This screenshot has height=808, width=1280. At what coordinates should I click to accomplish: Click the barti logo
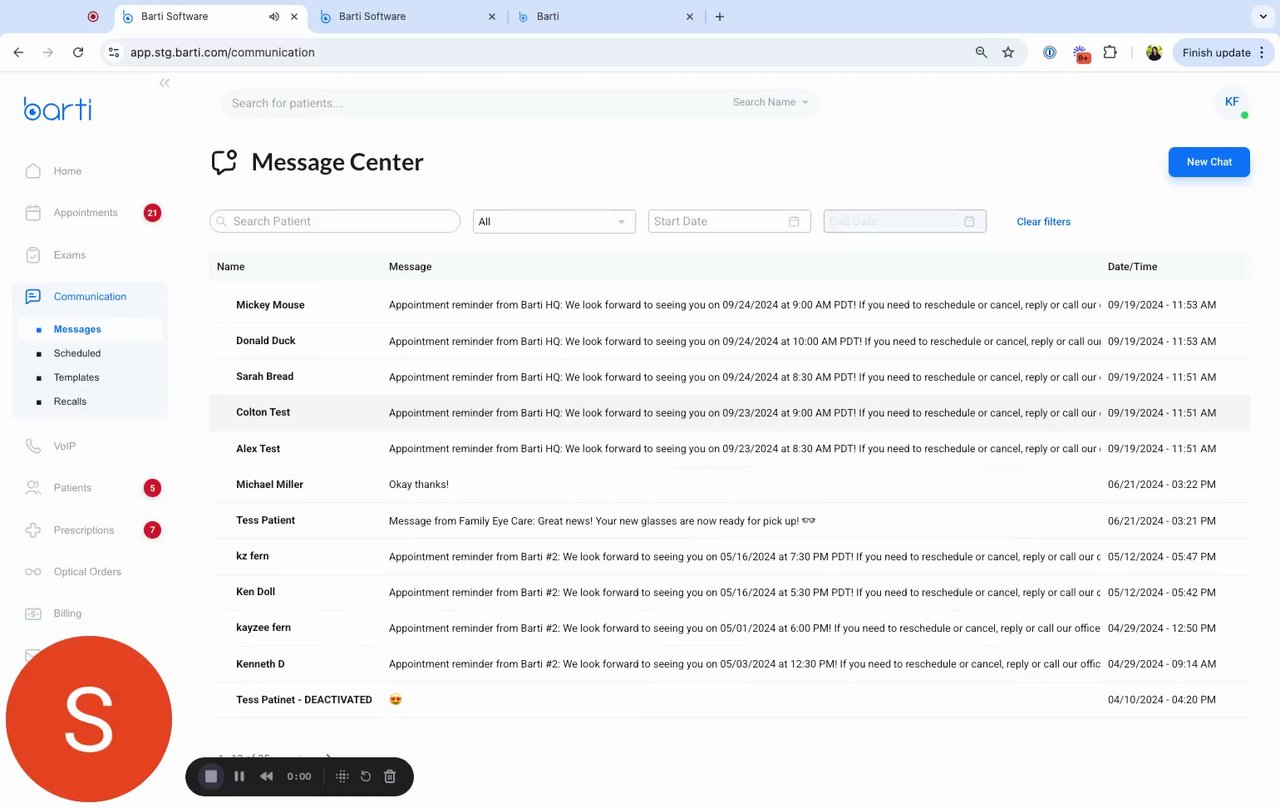pyautogui.click(x=58, y=109)
